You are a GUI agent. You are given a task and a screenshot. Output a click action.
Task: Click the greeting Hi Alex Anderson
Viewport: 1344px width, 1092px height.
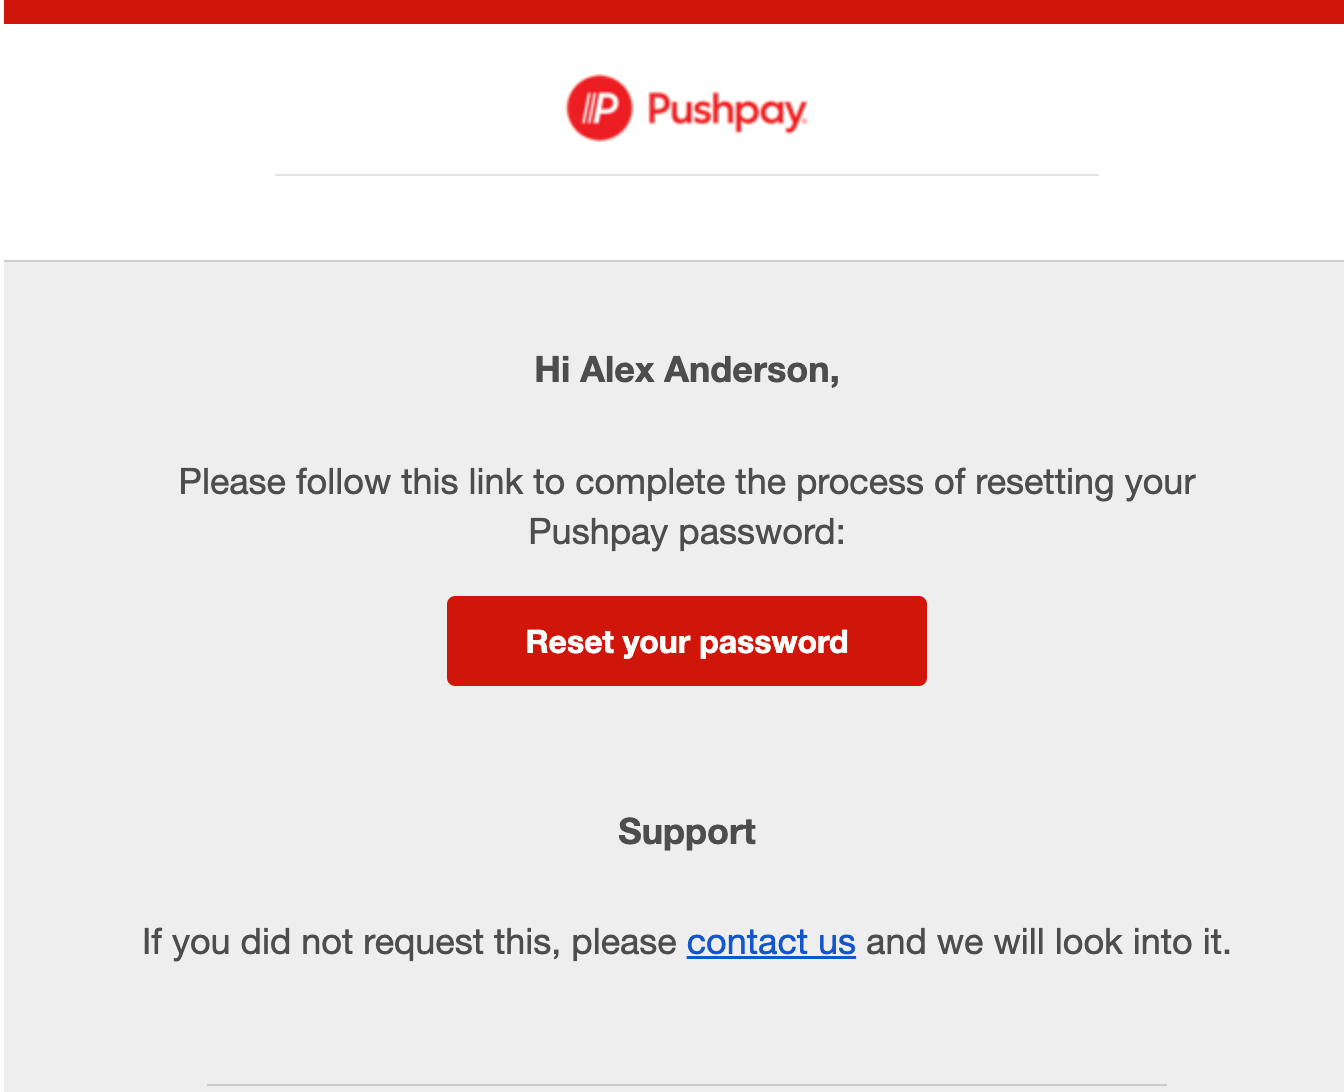(x=686, y=370)
